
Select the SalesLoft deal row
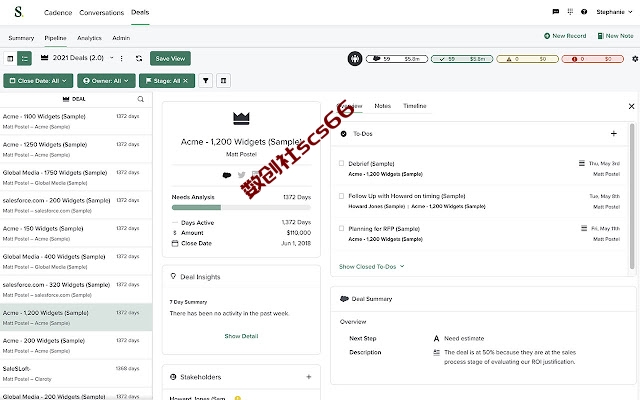(76, 373)
